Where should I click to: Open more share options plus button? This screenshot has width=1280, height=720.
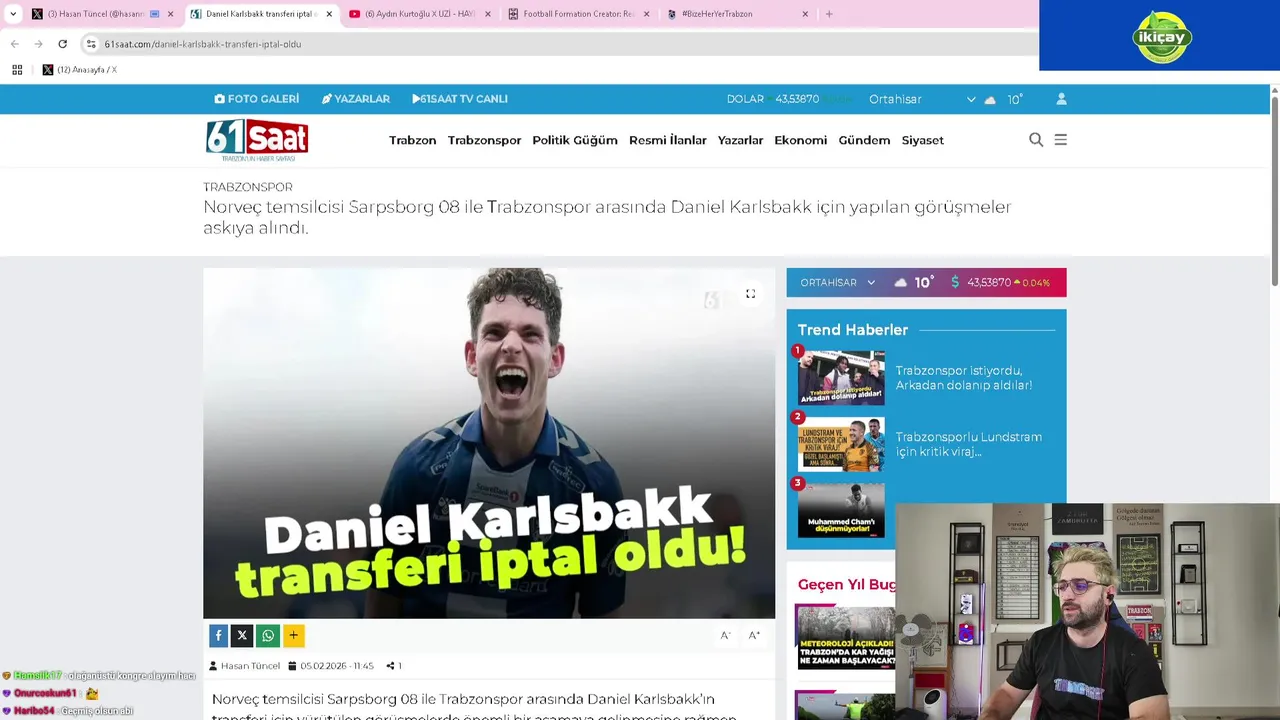(293, 635)
